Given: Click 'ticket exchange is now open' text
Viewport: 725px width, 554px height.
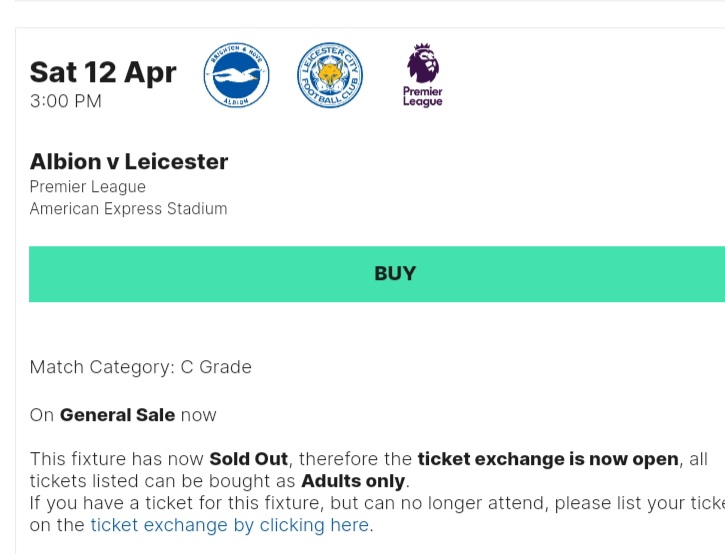Looking at the screenshot, I should point(548,459).
